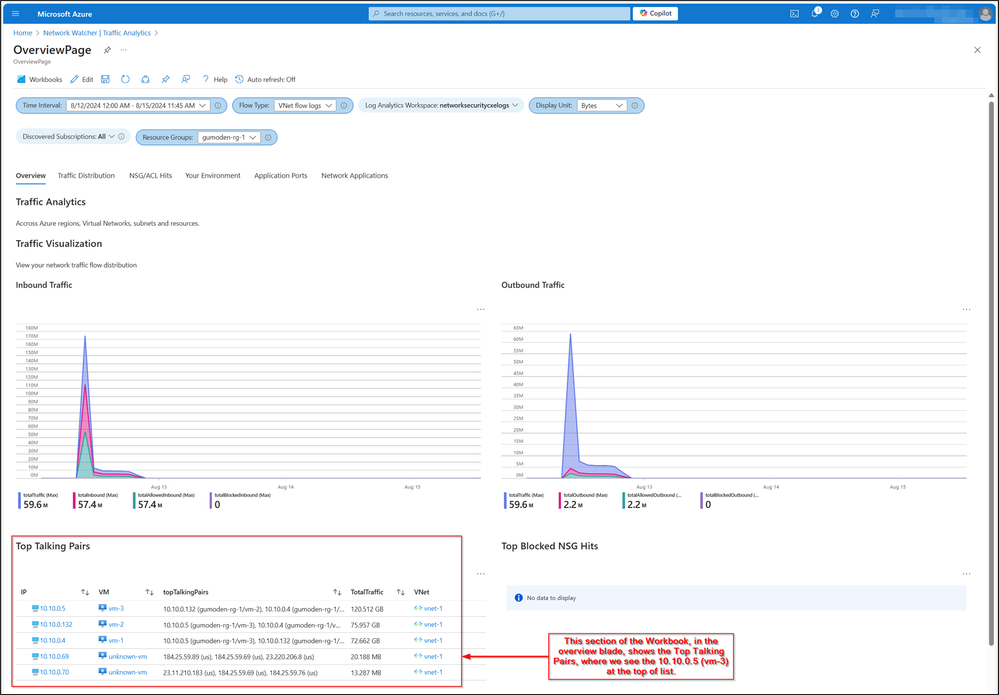This screenshot has height=695, width=999.
Task: Click the share/alerts icon after refresh
Action: [145, 80]
